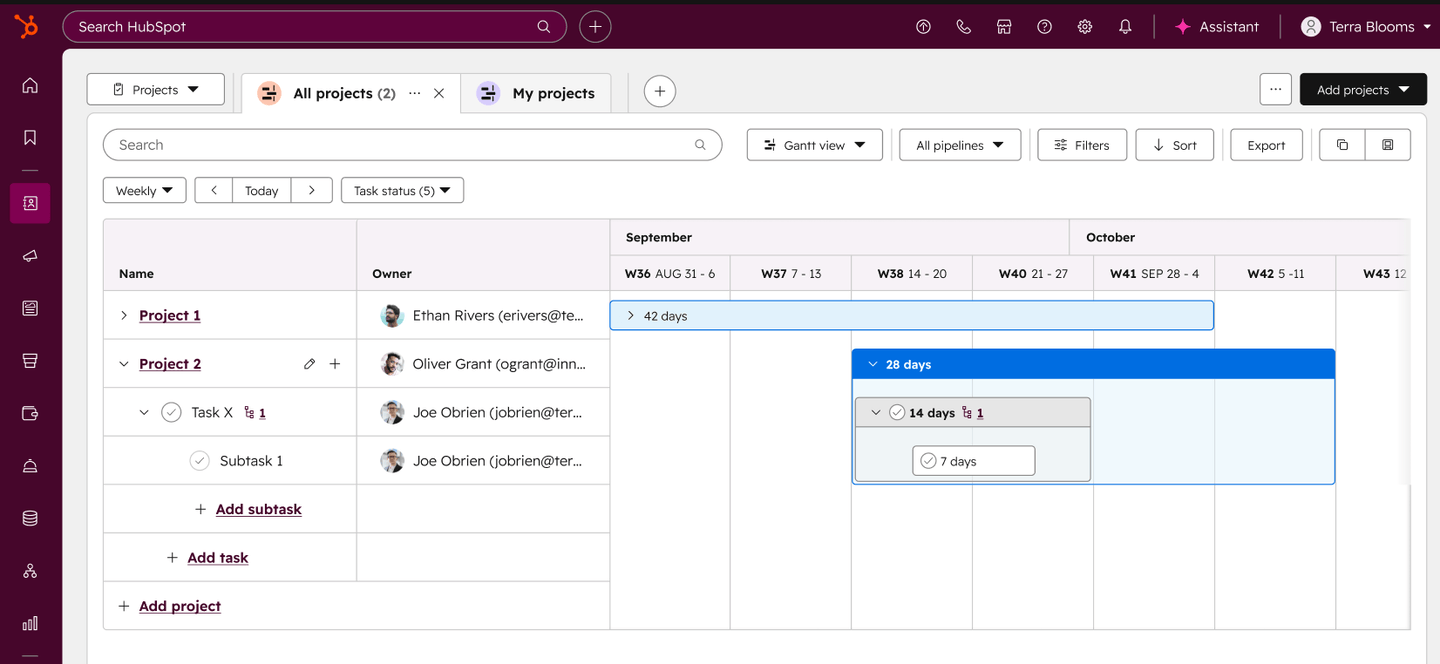Toggle completion circle on 7 days Gantt bar
The width and height of the screenshot is (1440, 664).
pyautogui.click(x=928, y=461)
